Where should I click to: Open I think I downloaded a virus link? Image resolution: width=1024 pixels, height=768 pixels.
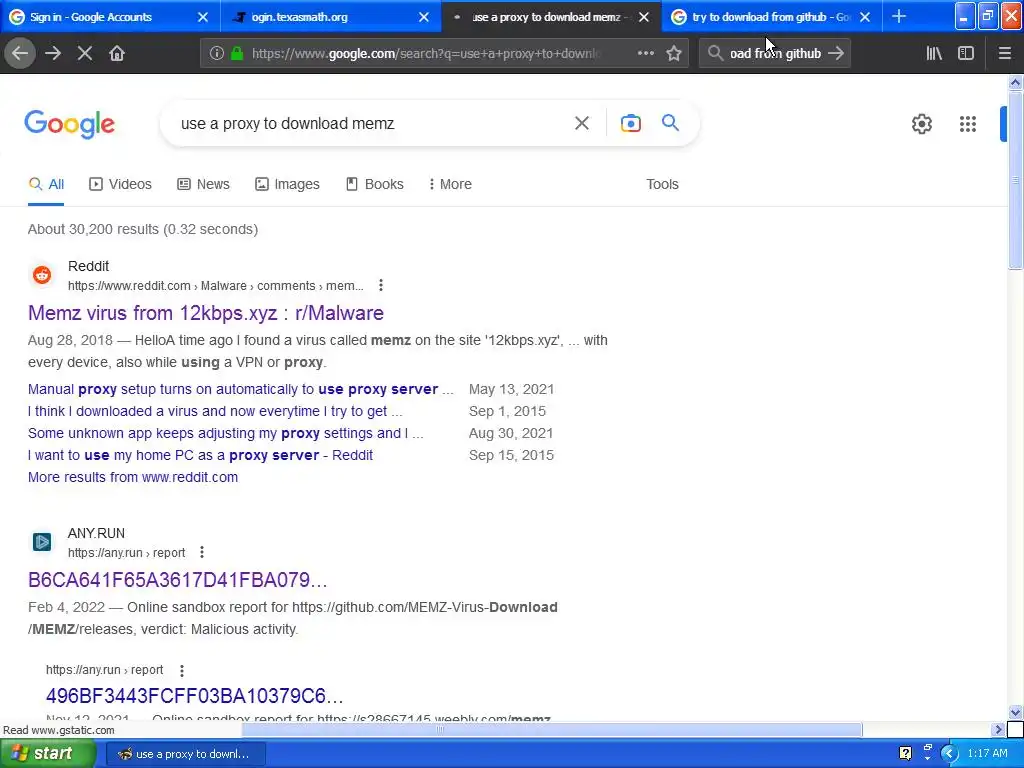pos(215,411)
